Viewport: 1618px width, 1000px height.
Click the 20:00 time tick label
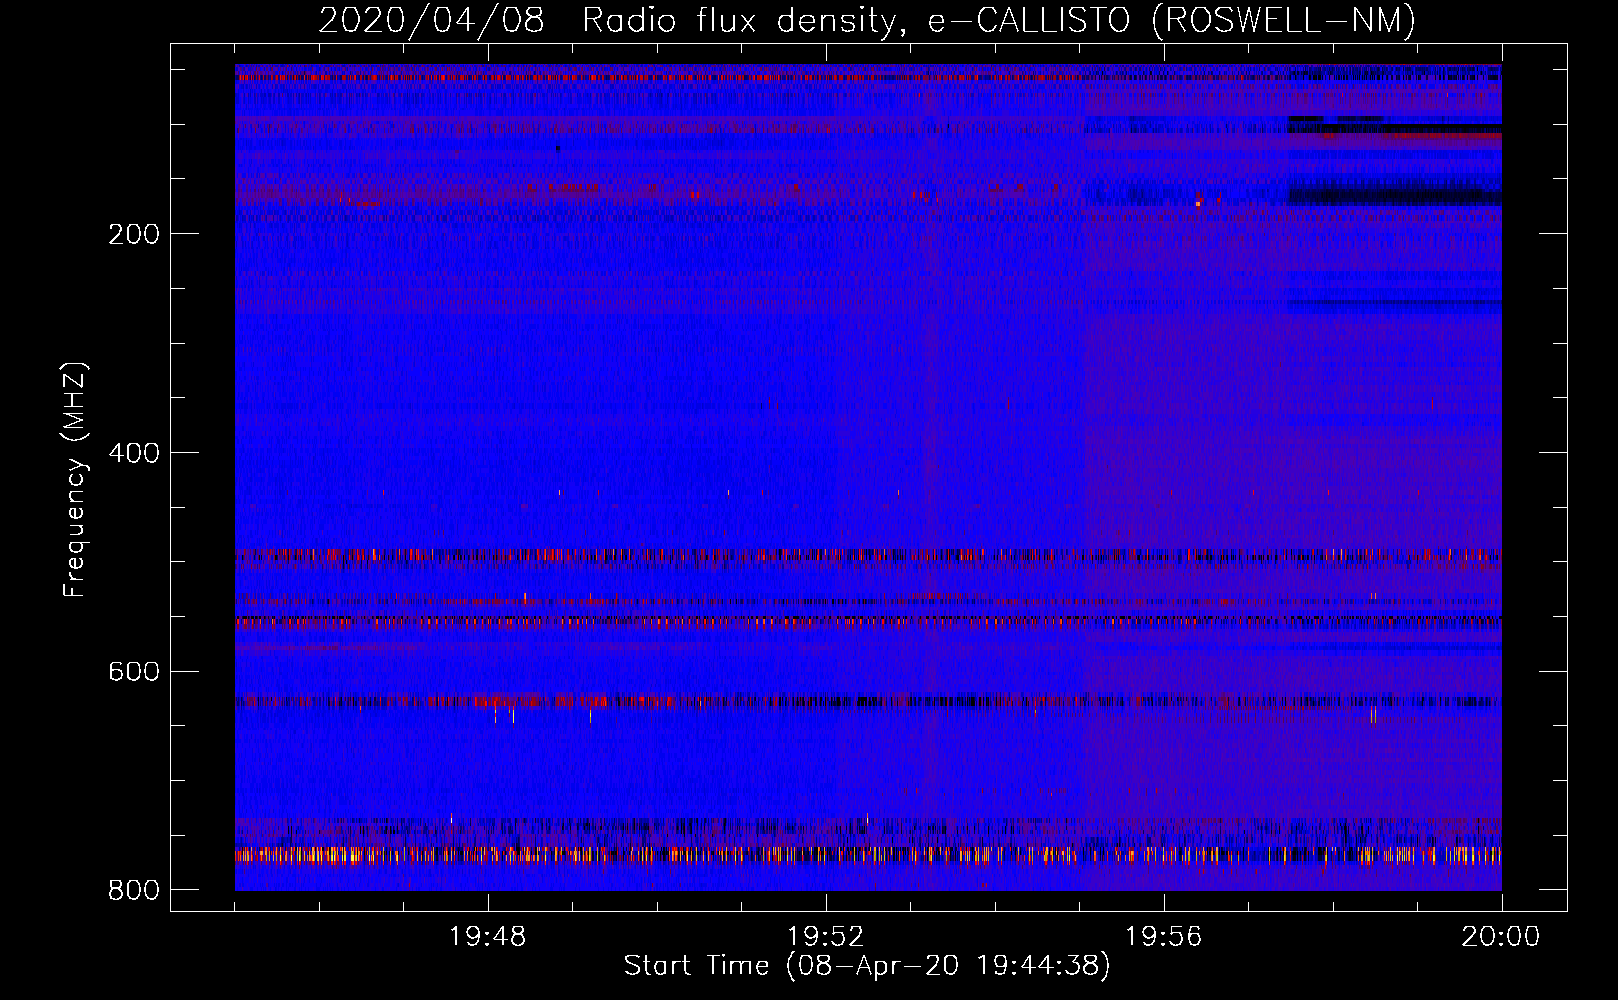pos(1501,937)
